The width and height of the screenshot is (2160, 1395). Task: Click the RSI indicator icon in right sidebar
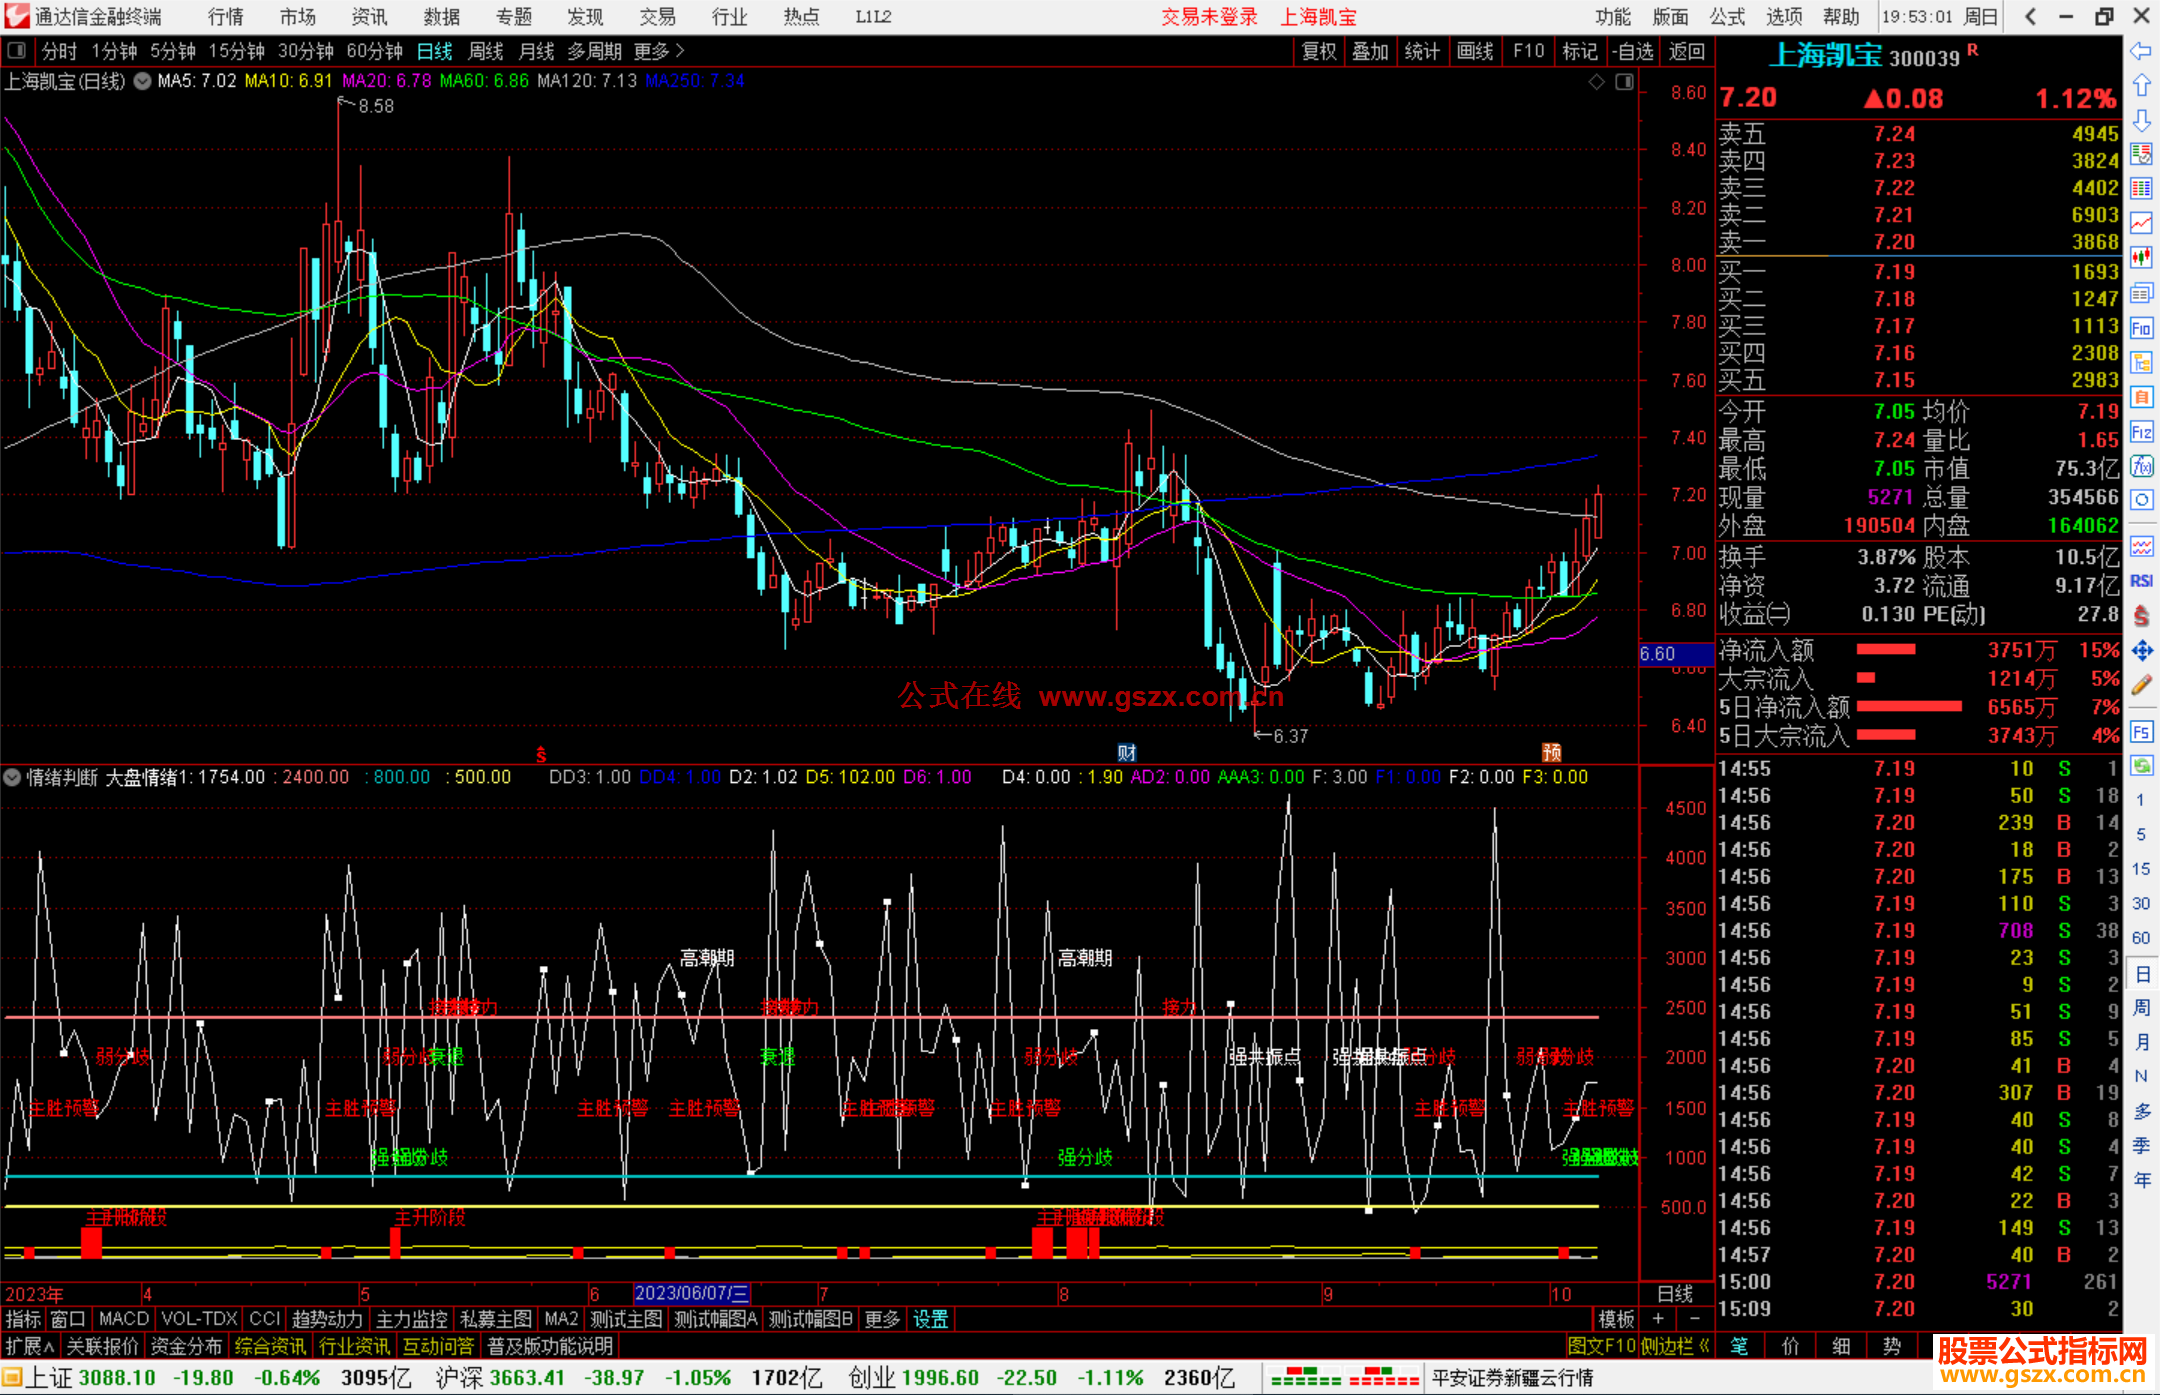tap(2141, 581)
